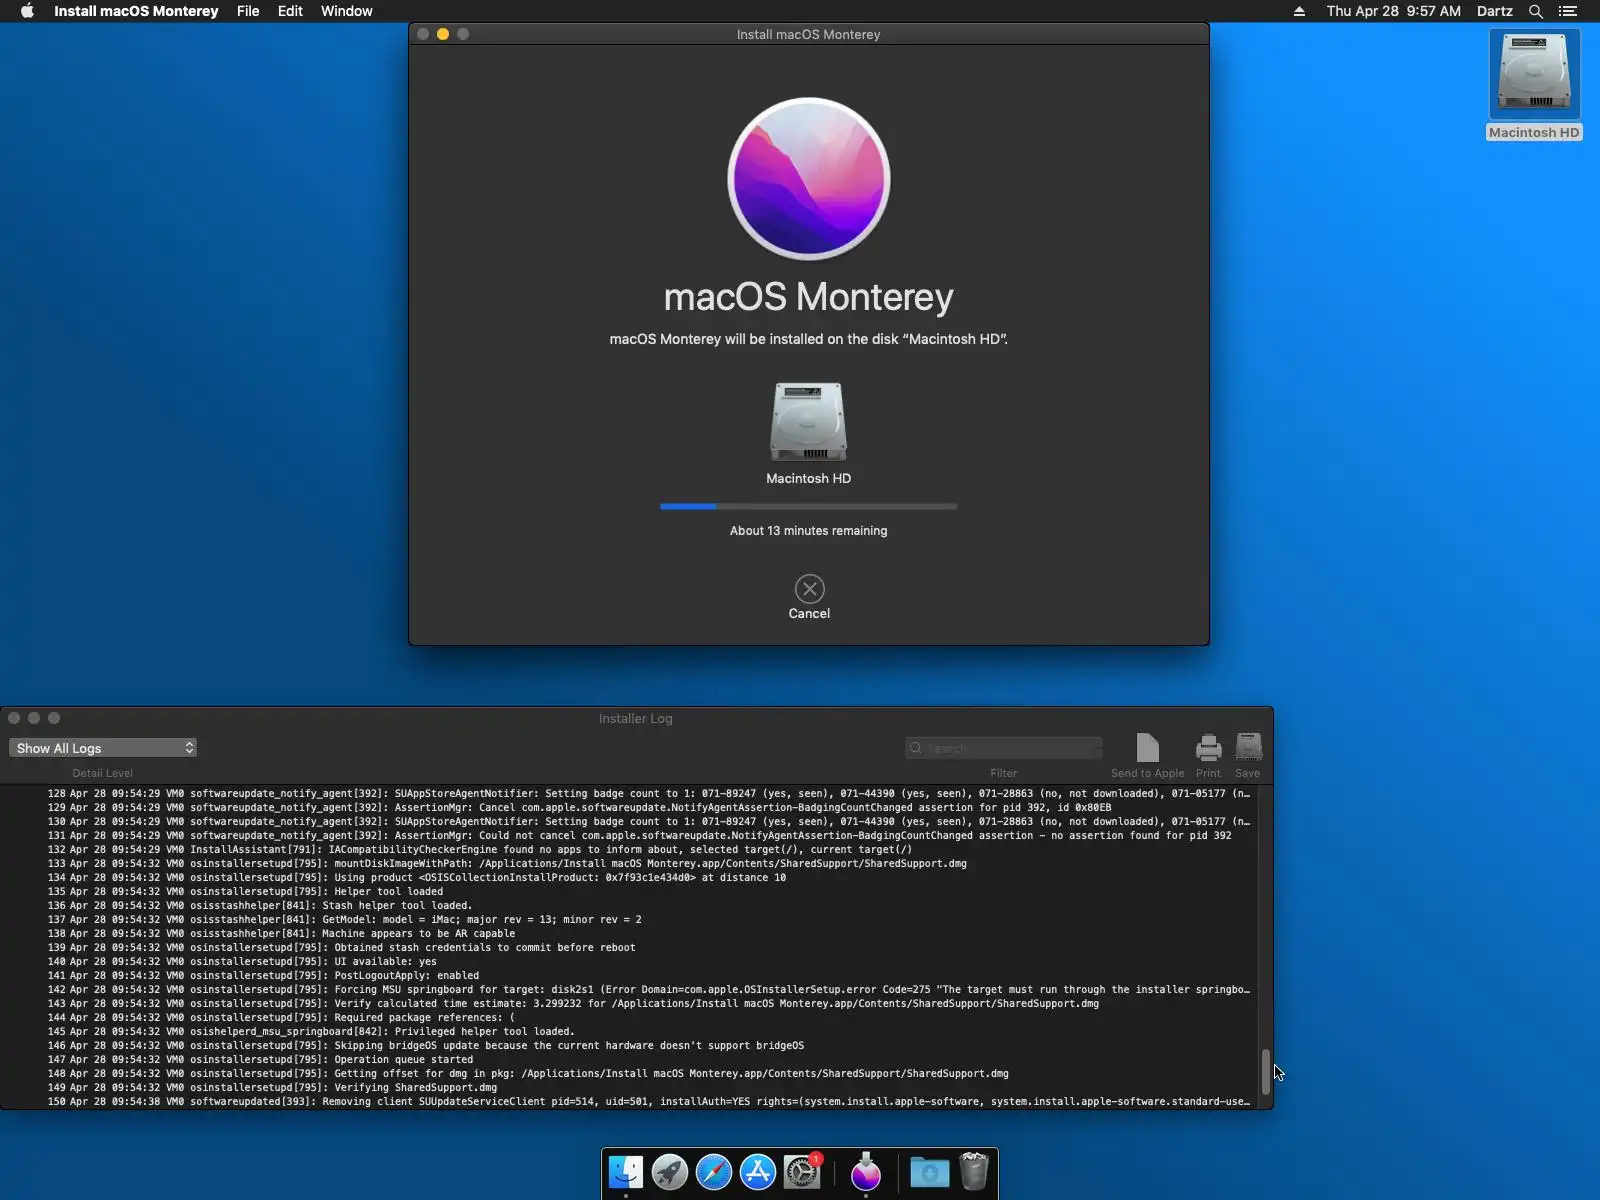Cancel the macOS Monterey installation
The width and height of the screenshot is (1600, 1200).
(x=809, y=597)
